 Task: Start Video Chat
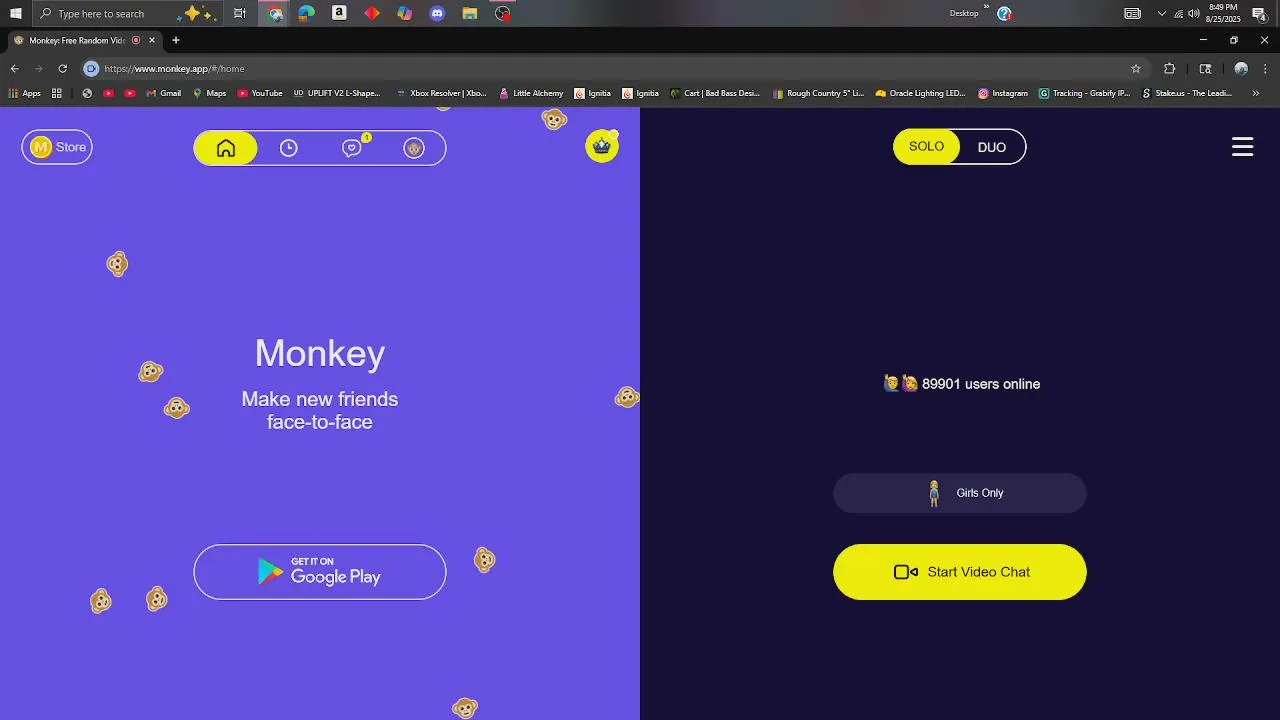pos(960,572)
